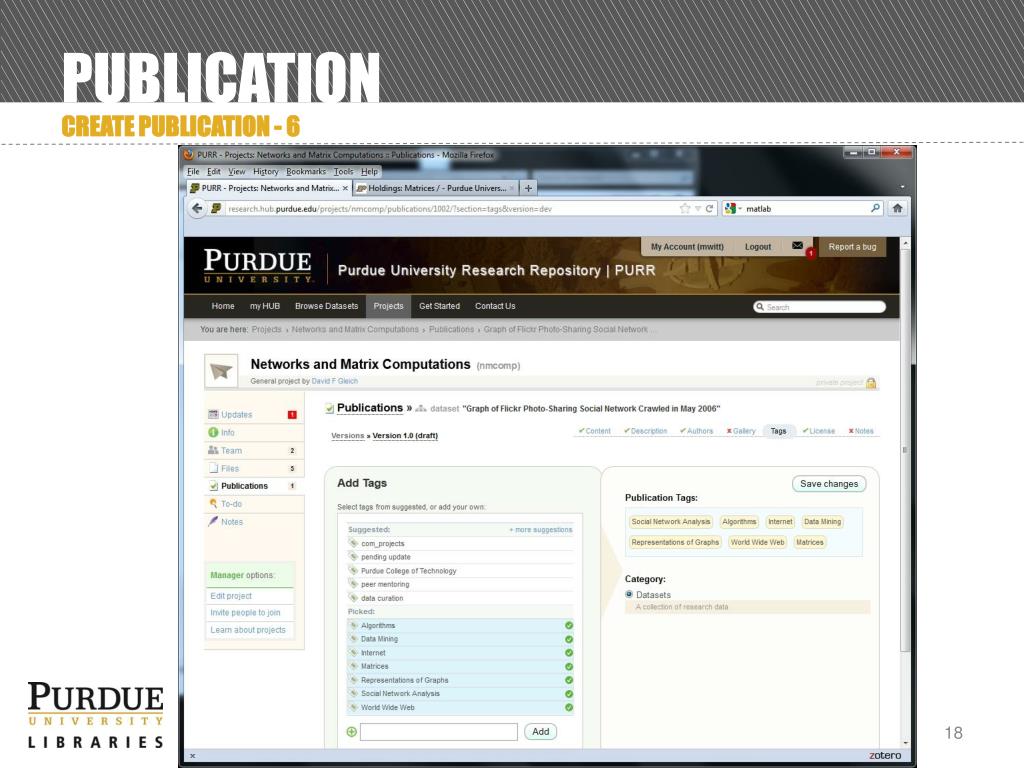Image resolution: width=1024 pixels, height=768 pixels.
Task: Go to Notes publication step
Action: 860,431
